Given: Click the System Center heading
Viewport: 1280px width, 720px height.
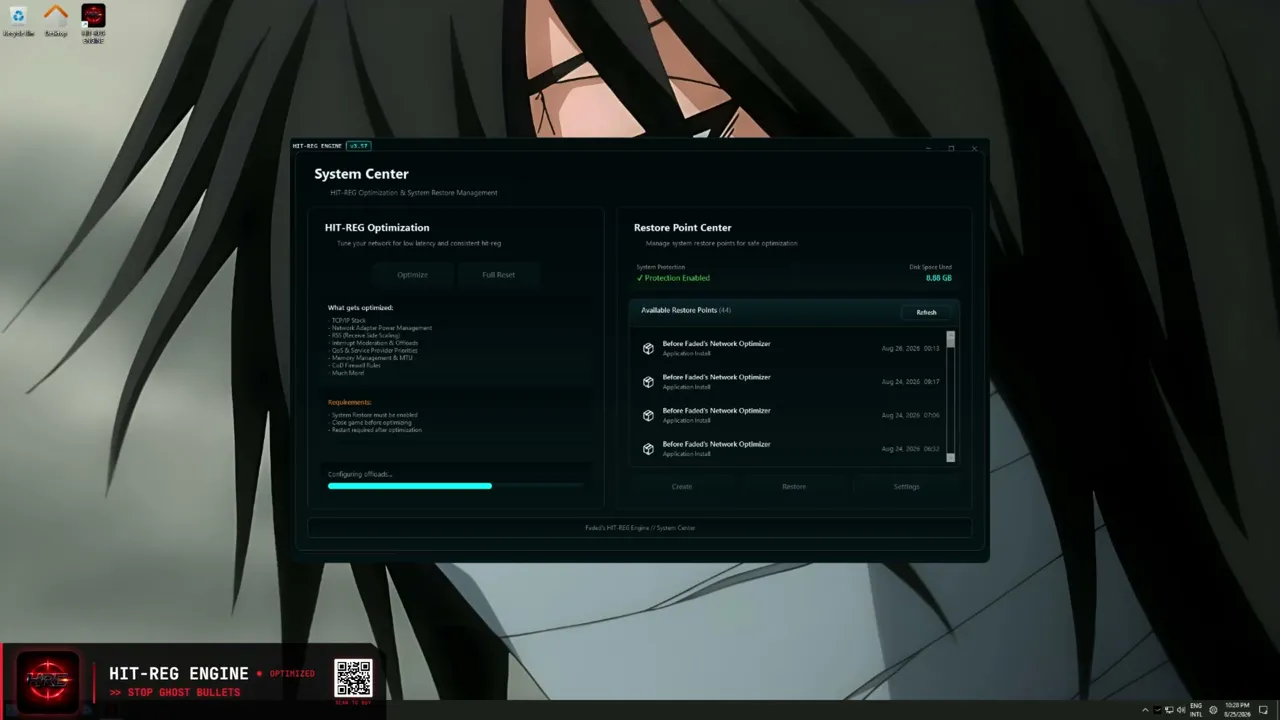Looking at the screenshot, I should point(361,174).
